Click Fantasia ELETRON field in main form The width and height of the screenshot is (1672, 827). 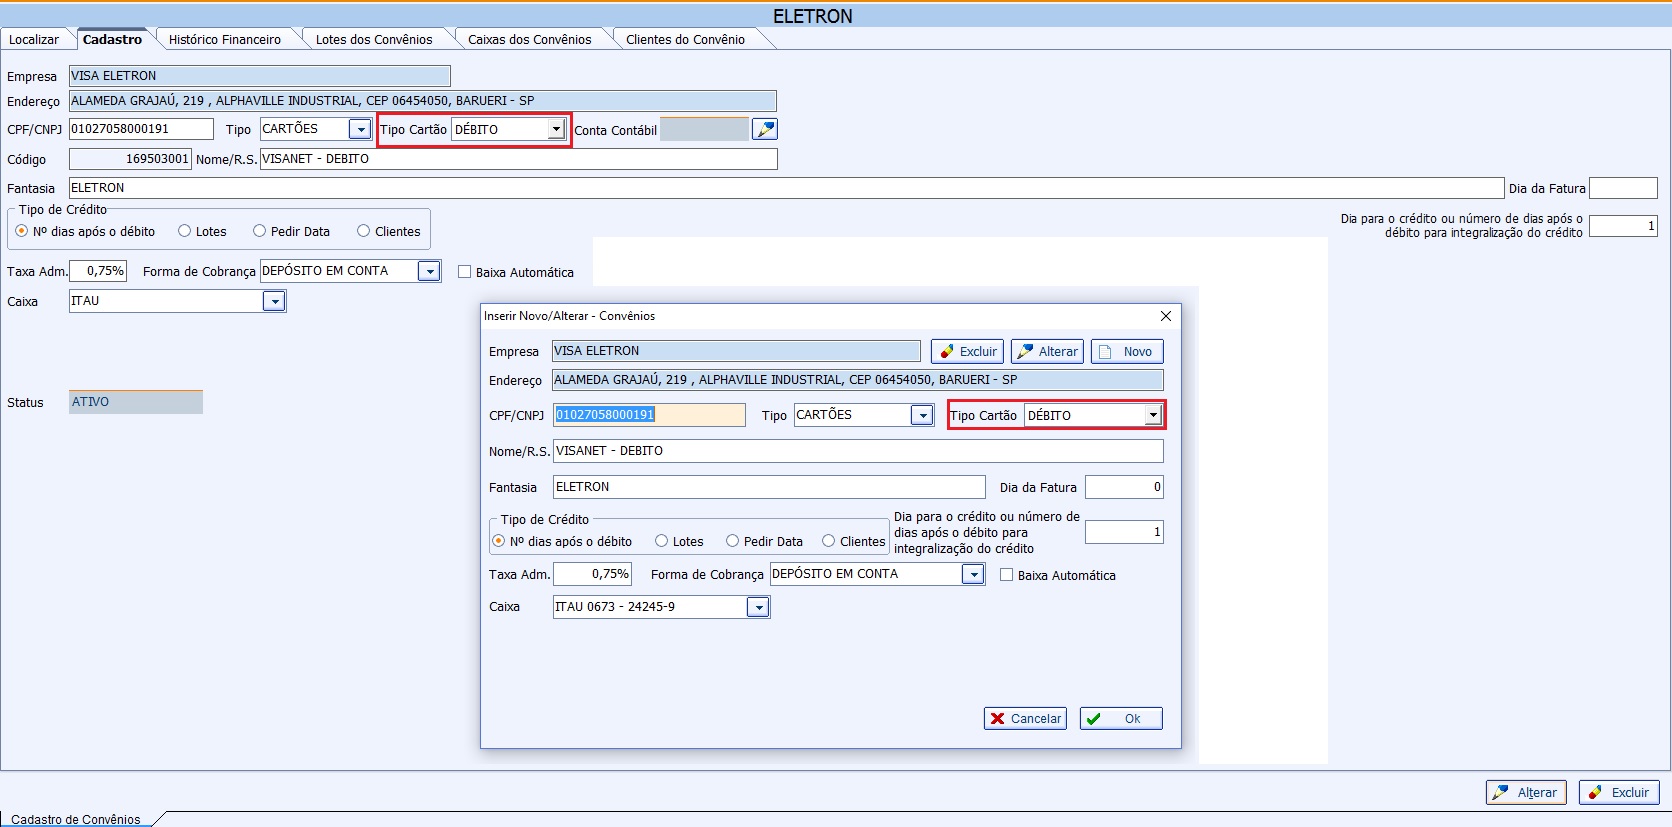786,188
